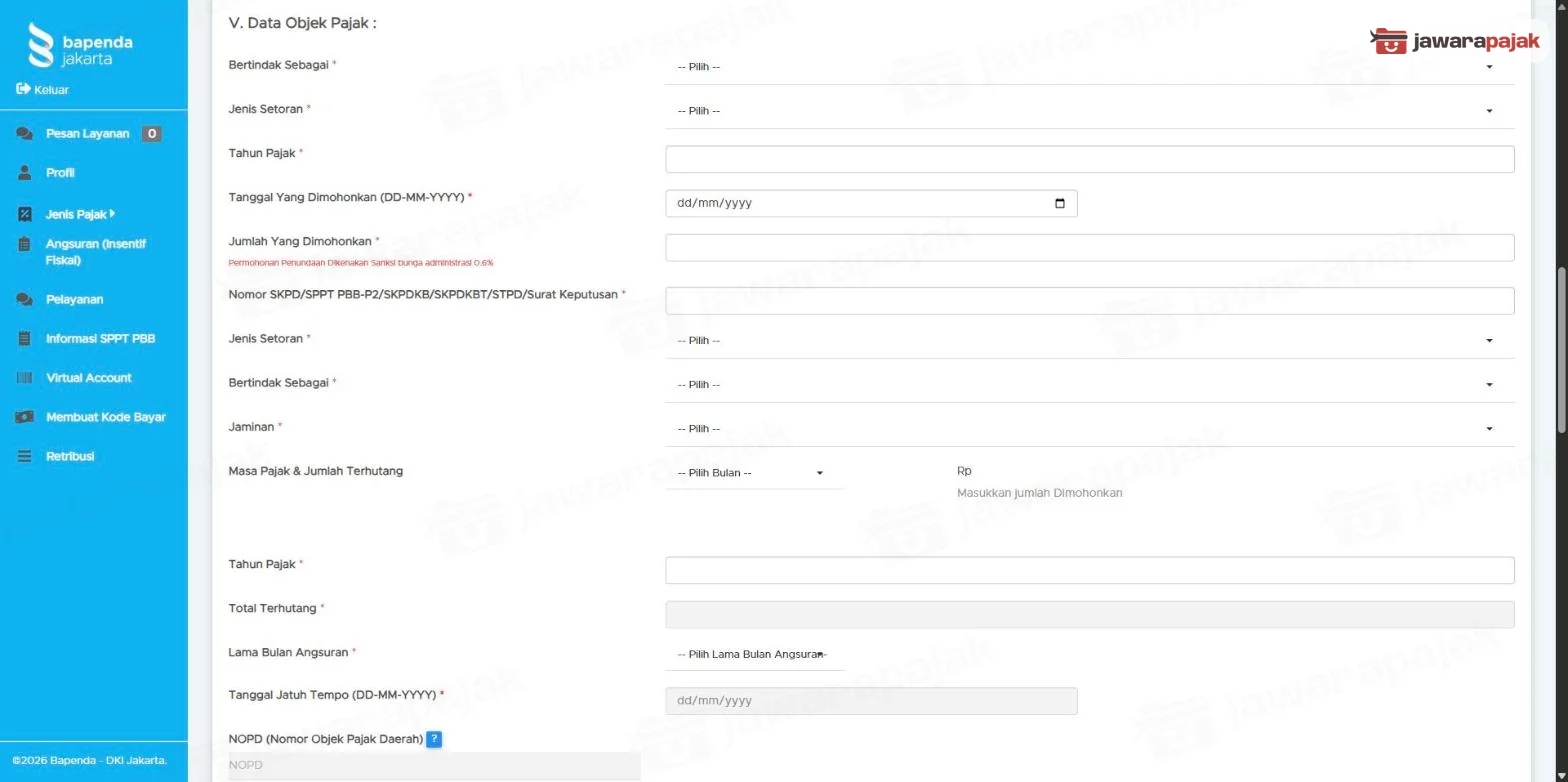Open Jenis Setoran dropdown below Nomor SKPD field
This screenshot has height=782, width=1568.
(1089, 340)
